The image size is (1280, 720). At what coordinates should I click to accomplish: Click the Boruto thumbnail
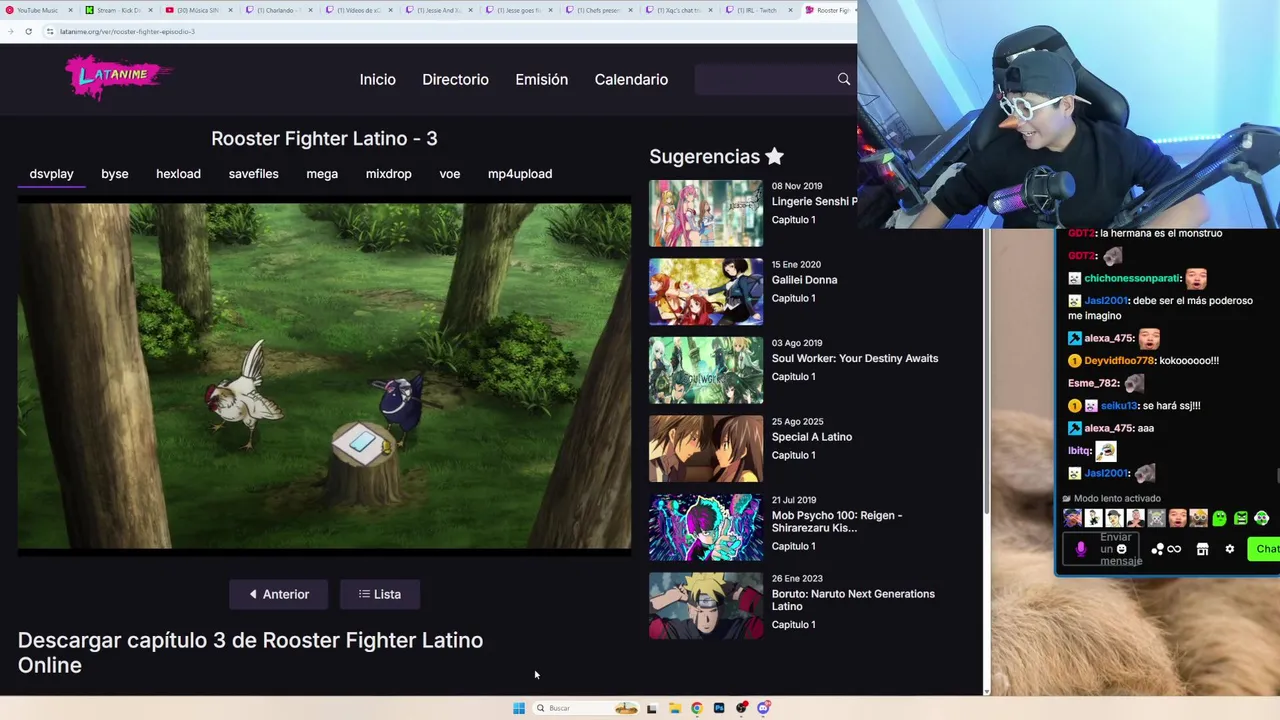click(x=706, y=606)
